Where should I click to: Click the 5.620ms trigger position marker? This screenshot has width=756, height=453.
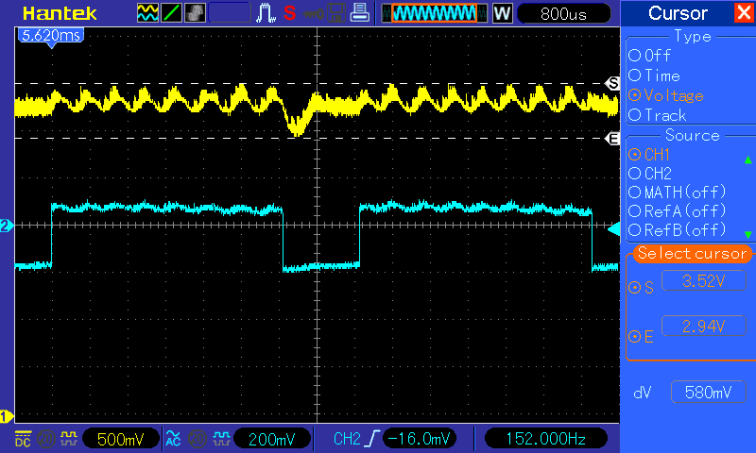[x=51, y=37]
